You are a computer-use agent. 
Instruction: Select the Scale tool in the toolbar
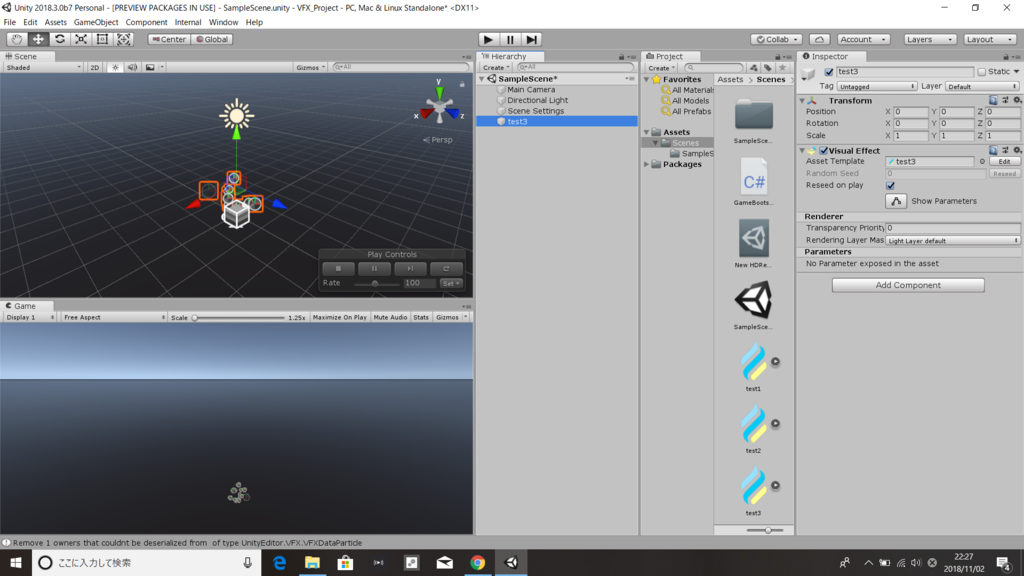tap(81, 39)
